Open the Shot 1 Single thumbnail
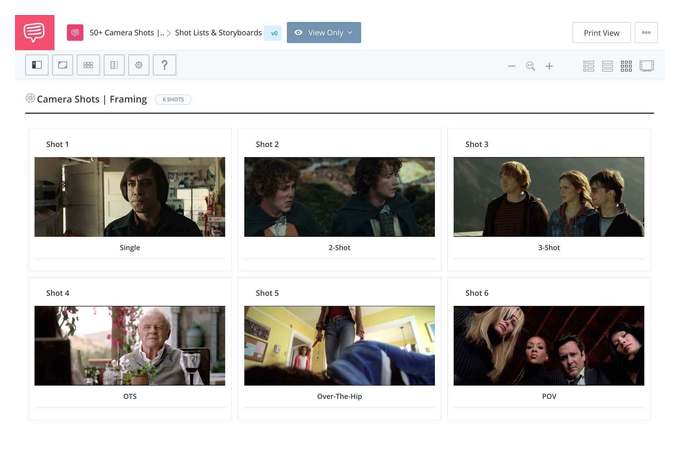The image size is (680, 449). [x=130, y=197]
